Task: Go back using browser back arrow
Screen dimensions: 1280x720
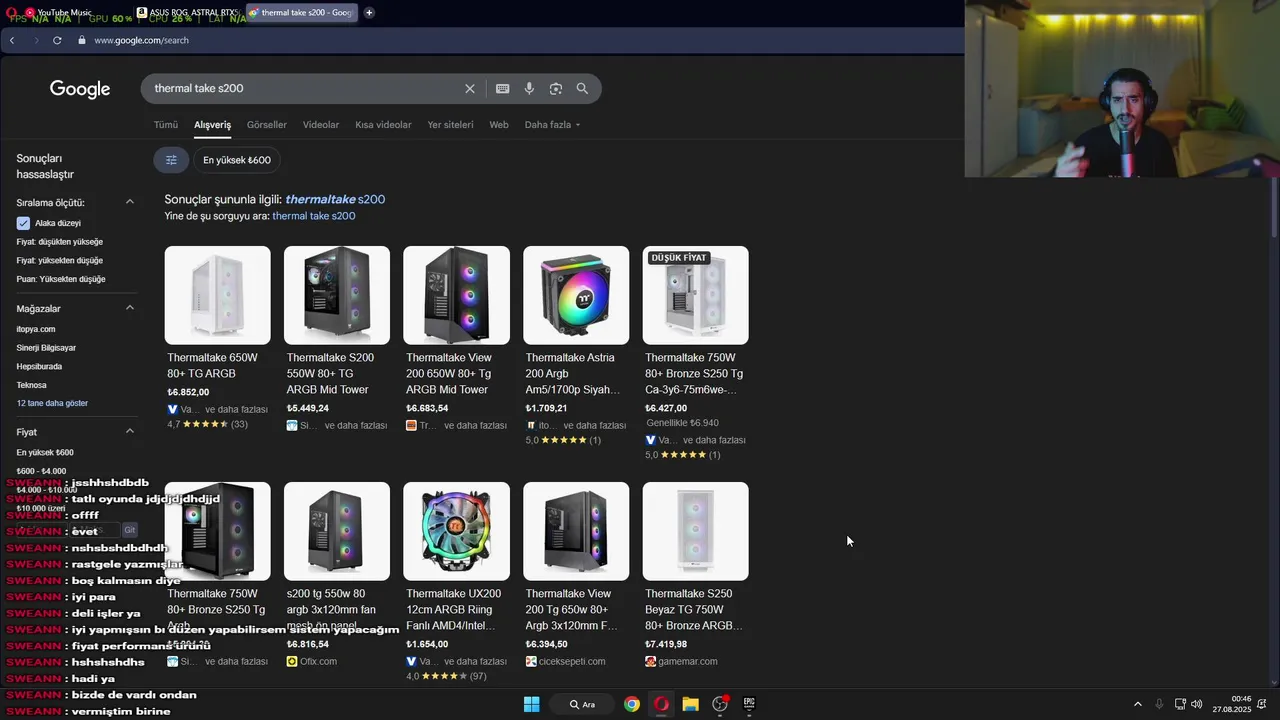Action: pyautogui.click(x=12, y=40)
